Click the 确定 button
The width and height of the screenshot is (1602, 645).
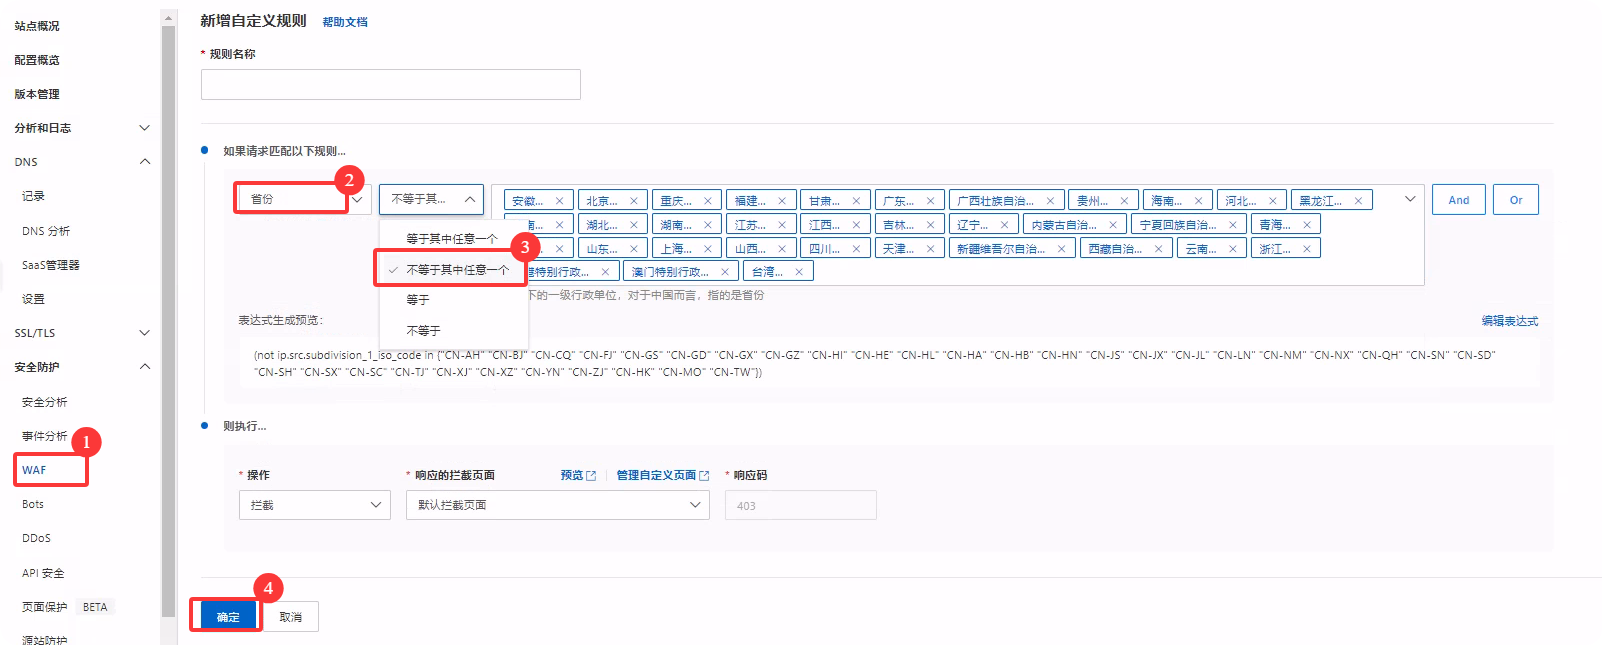(228, 617)
